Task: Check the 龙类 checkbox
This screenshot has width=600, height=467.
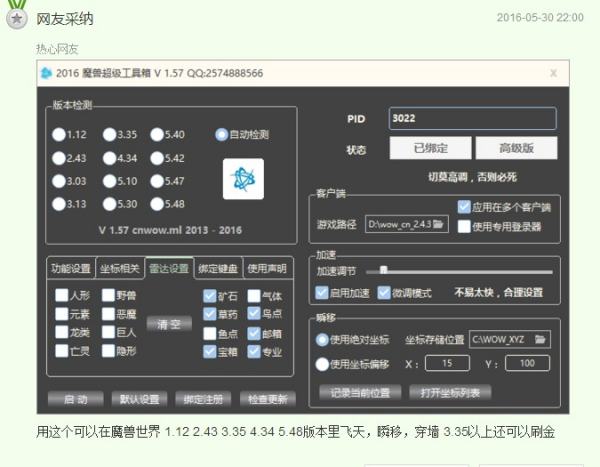Action: (62, 332)
